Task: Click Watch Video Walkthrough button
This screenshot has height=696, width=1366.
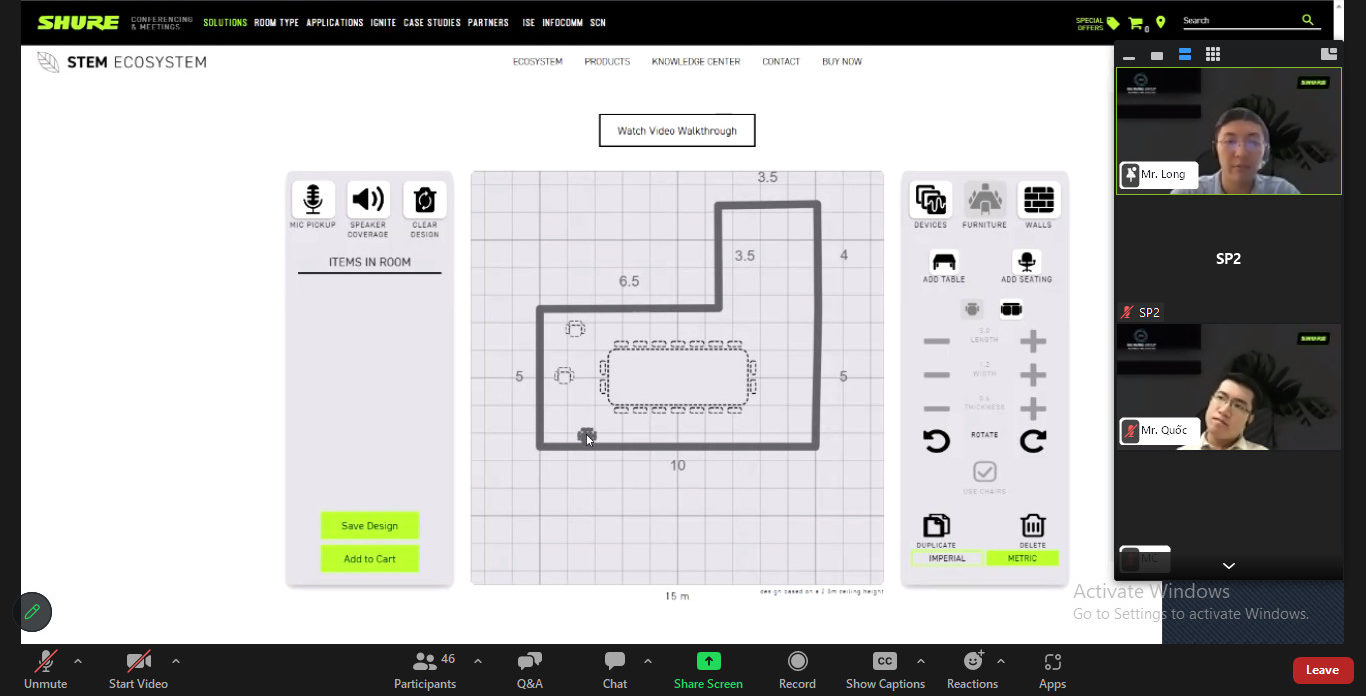Action: point(677,131)
